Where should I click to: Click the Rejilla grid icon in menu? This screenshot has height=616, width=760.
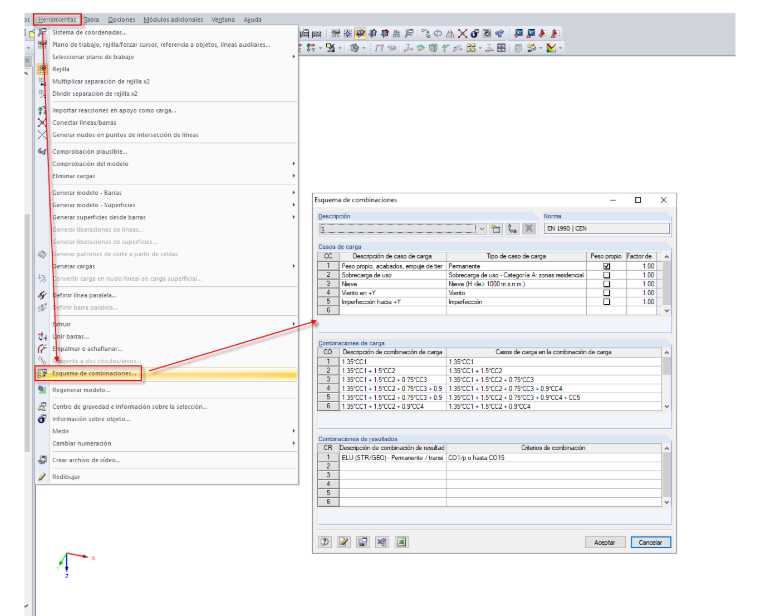[x=43, y=69]
